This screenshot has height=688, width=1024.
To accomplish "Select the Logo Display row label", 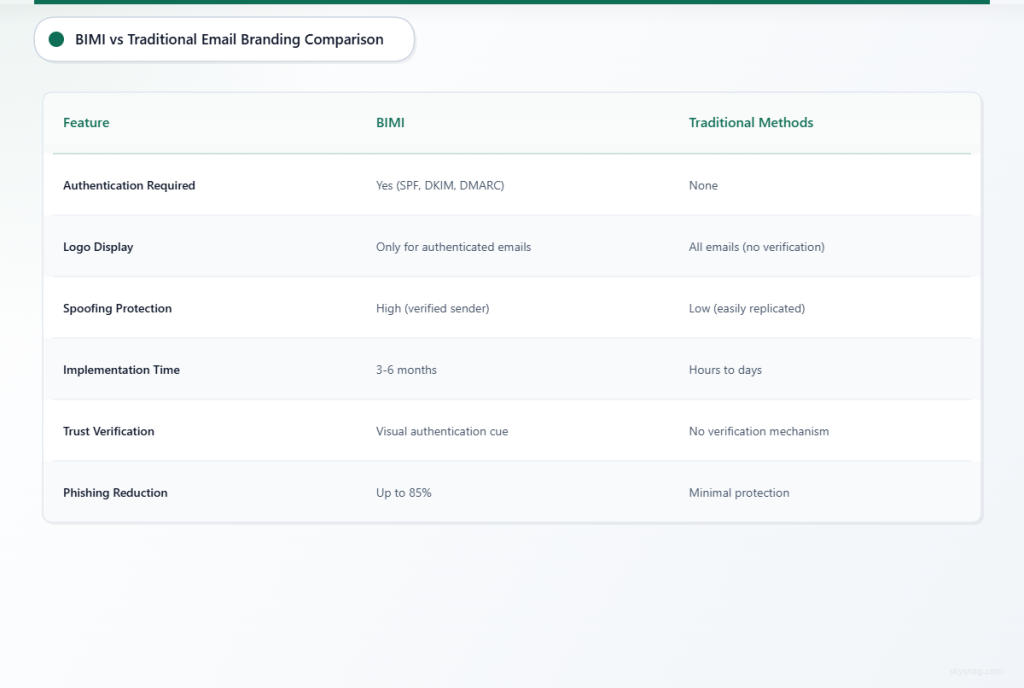I will click(98, 247).
